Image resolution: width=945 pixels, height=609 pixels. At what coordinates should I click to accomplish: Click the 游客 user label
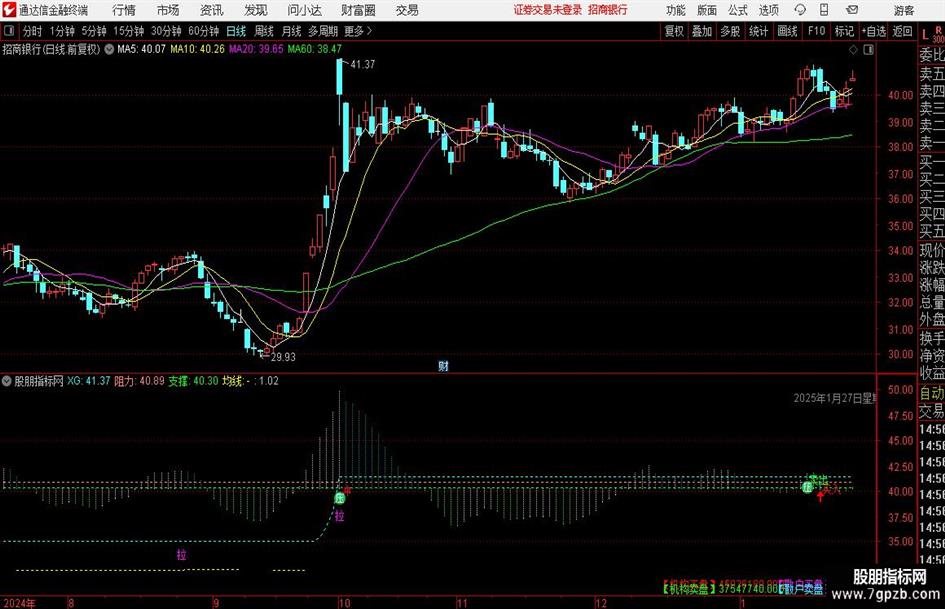point(903,10)
